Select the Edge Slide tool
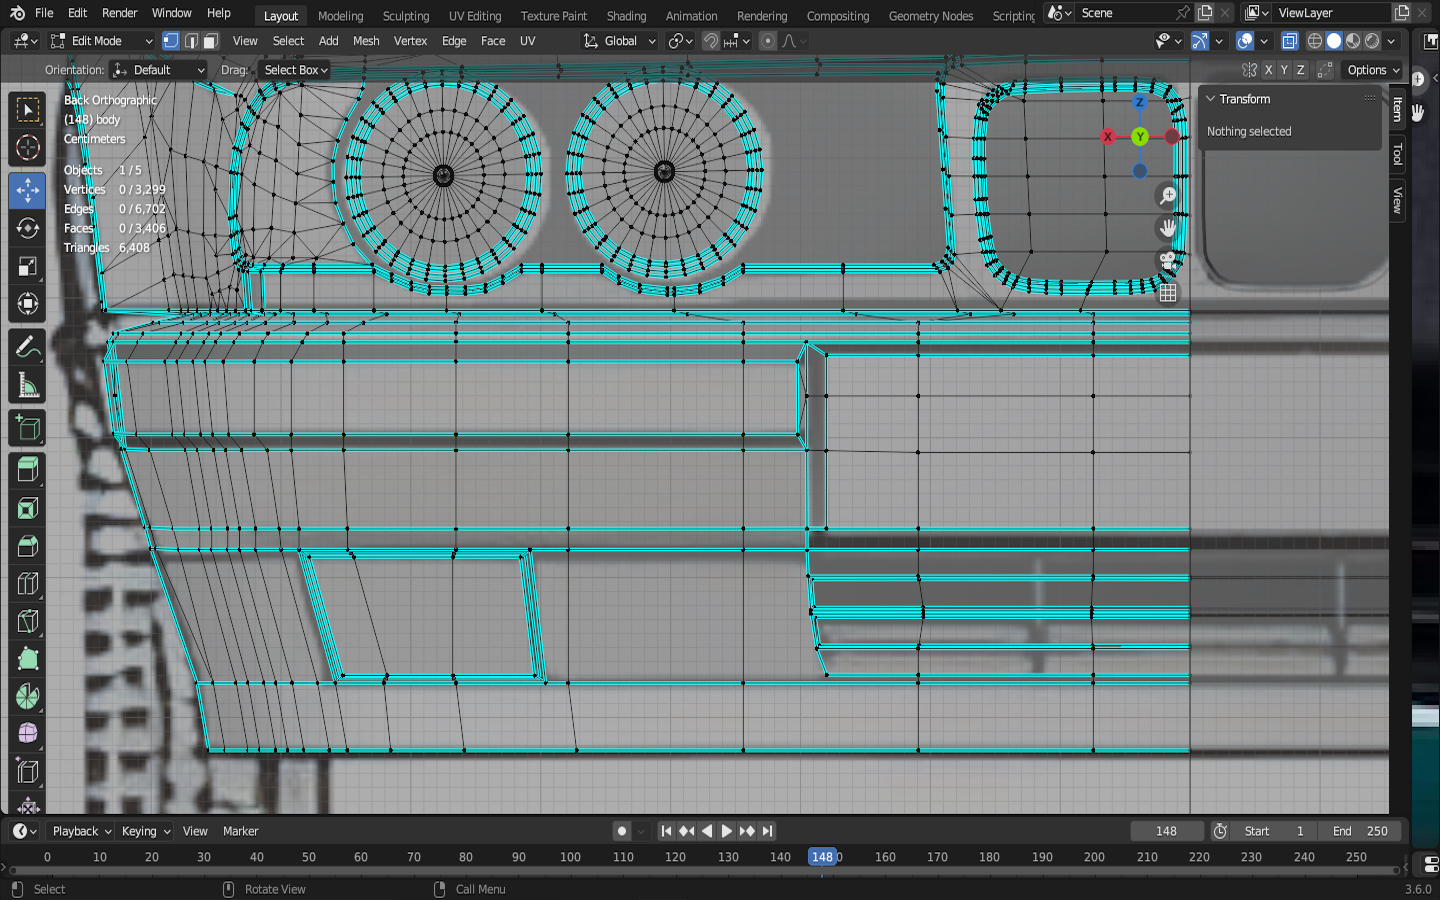The image size is (1440, 900). point(28,772)
